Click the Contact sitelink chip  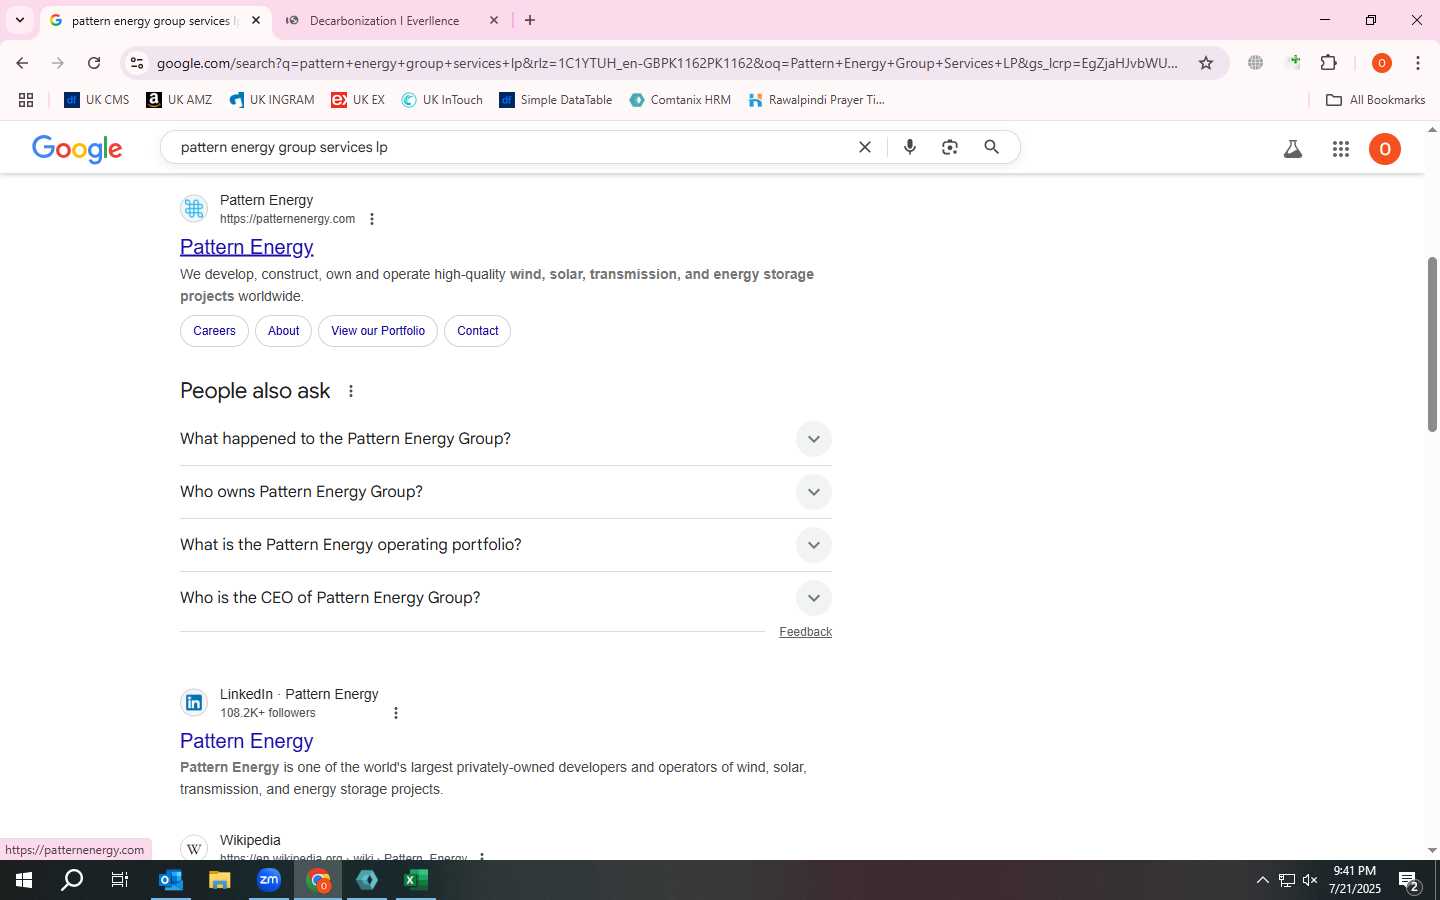pyautogui.click(x=478, y=331)
